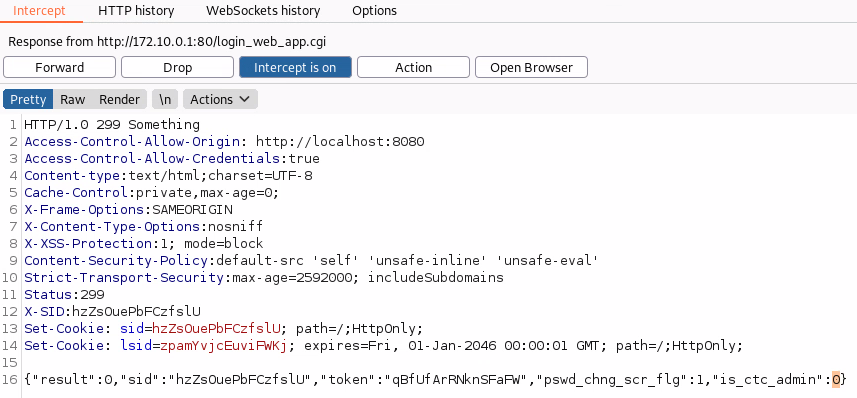Click the SAMEORIGIN value

(192, 209)
